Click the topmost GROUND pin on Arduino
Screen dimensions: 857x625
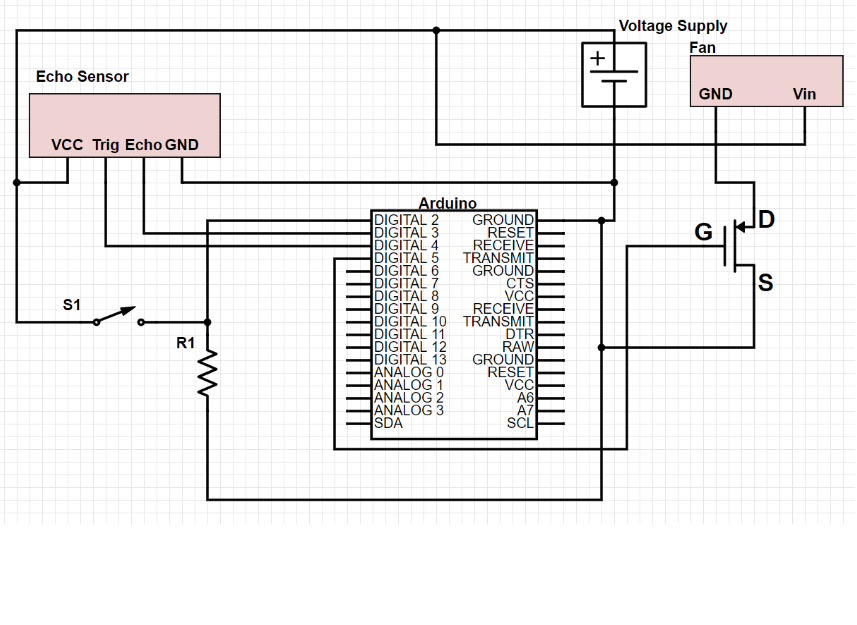pos(503,220)
